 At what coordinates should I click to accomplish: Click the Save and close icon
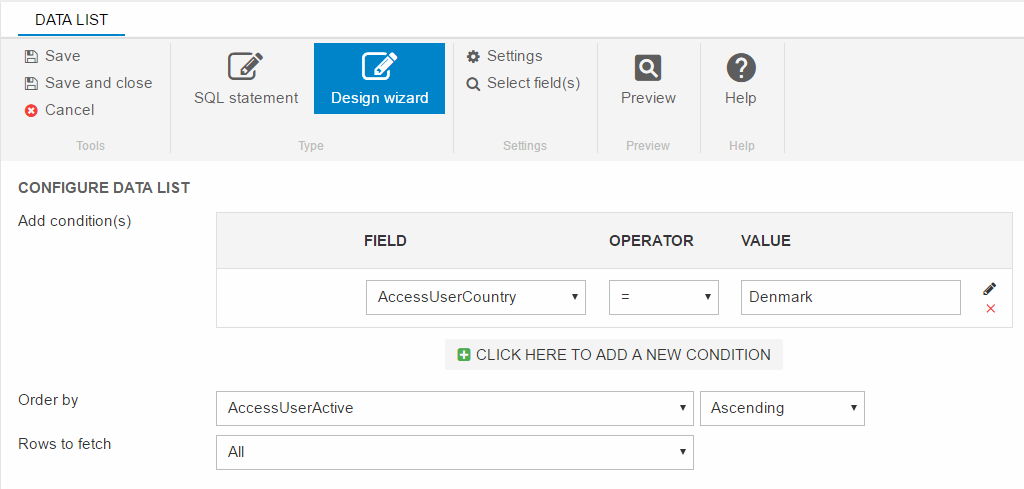(31, 84)
